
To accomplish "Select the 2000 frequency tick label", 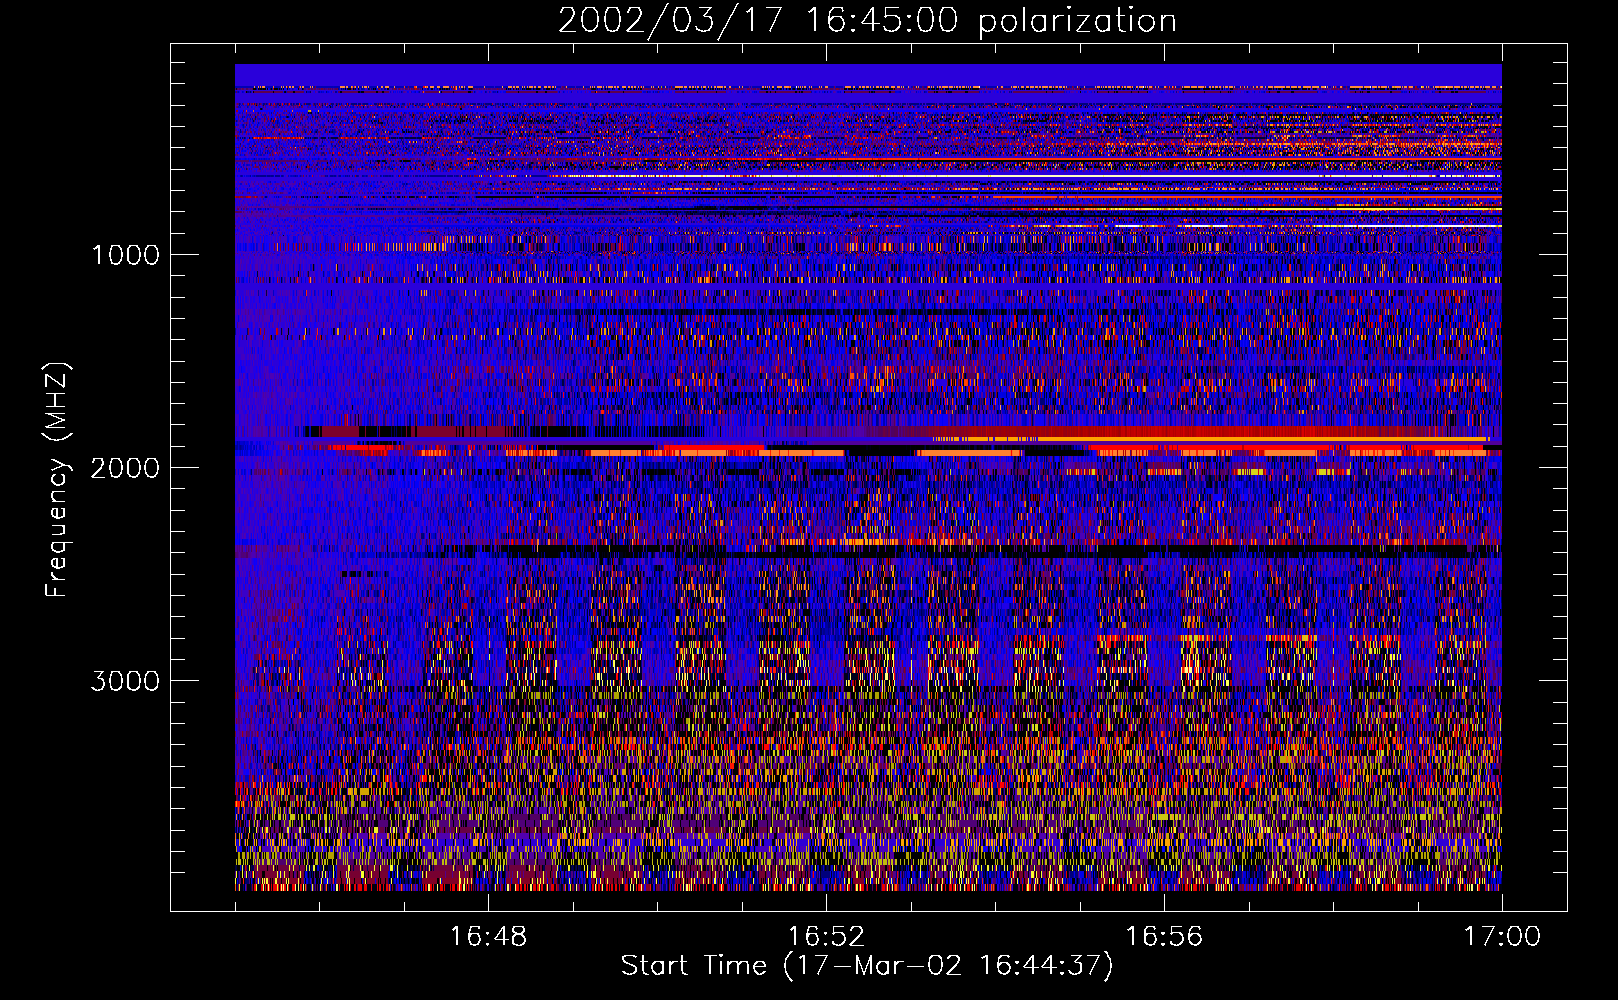I will 125,468.
